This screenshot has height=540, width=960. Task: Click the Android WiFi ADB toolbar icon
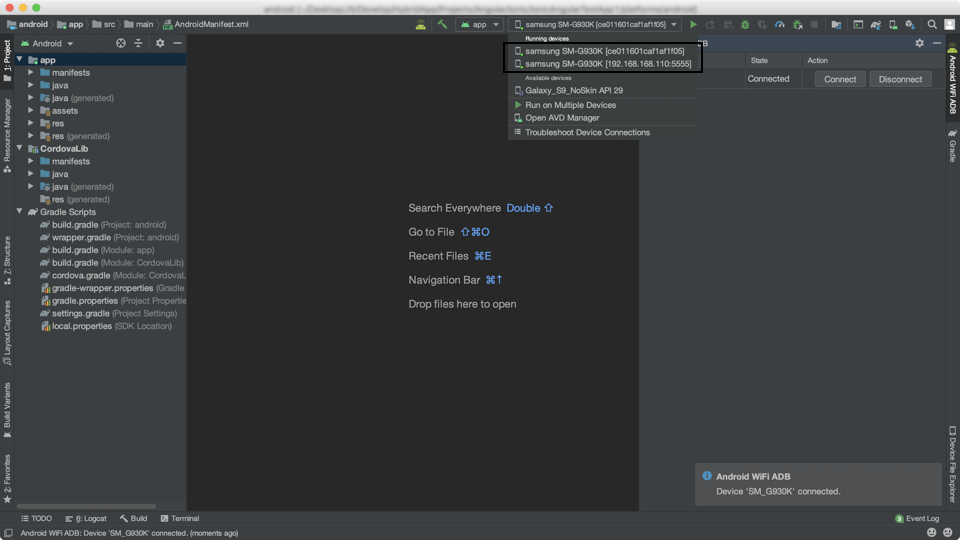pyautogui.click(x=421, y=24)
